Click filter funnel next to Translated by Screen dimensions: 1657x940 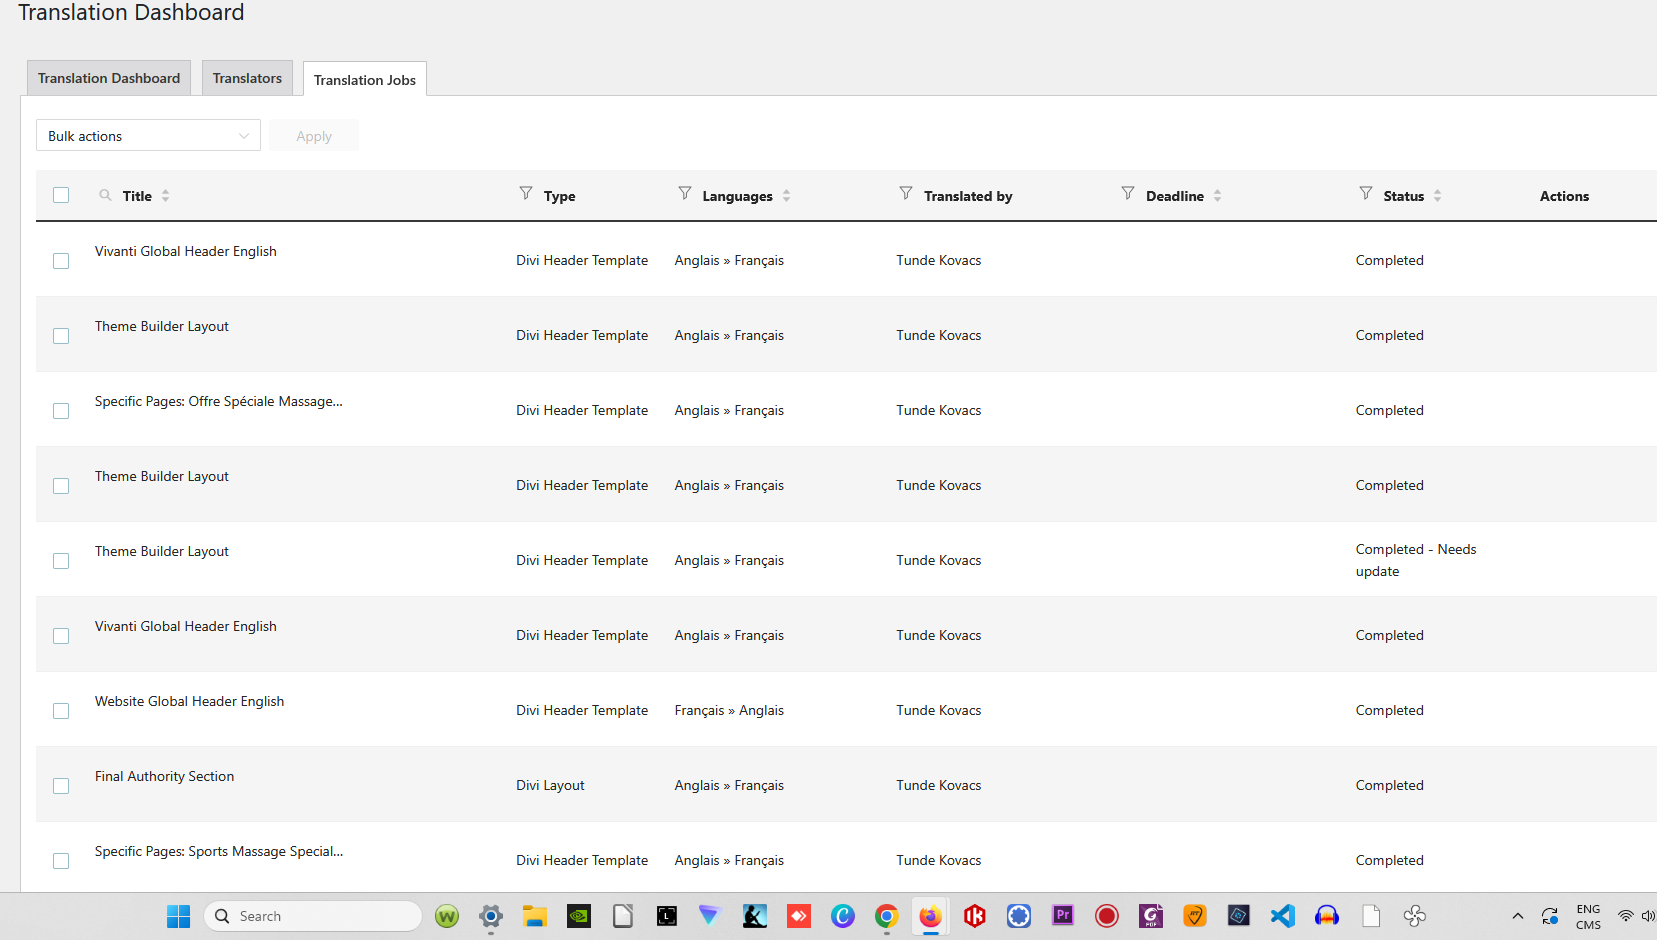[905, 193]
